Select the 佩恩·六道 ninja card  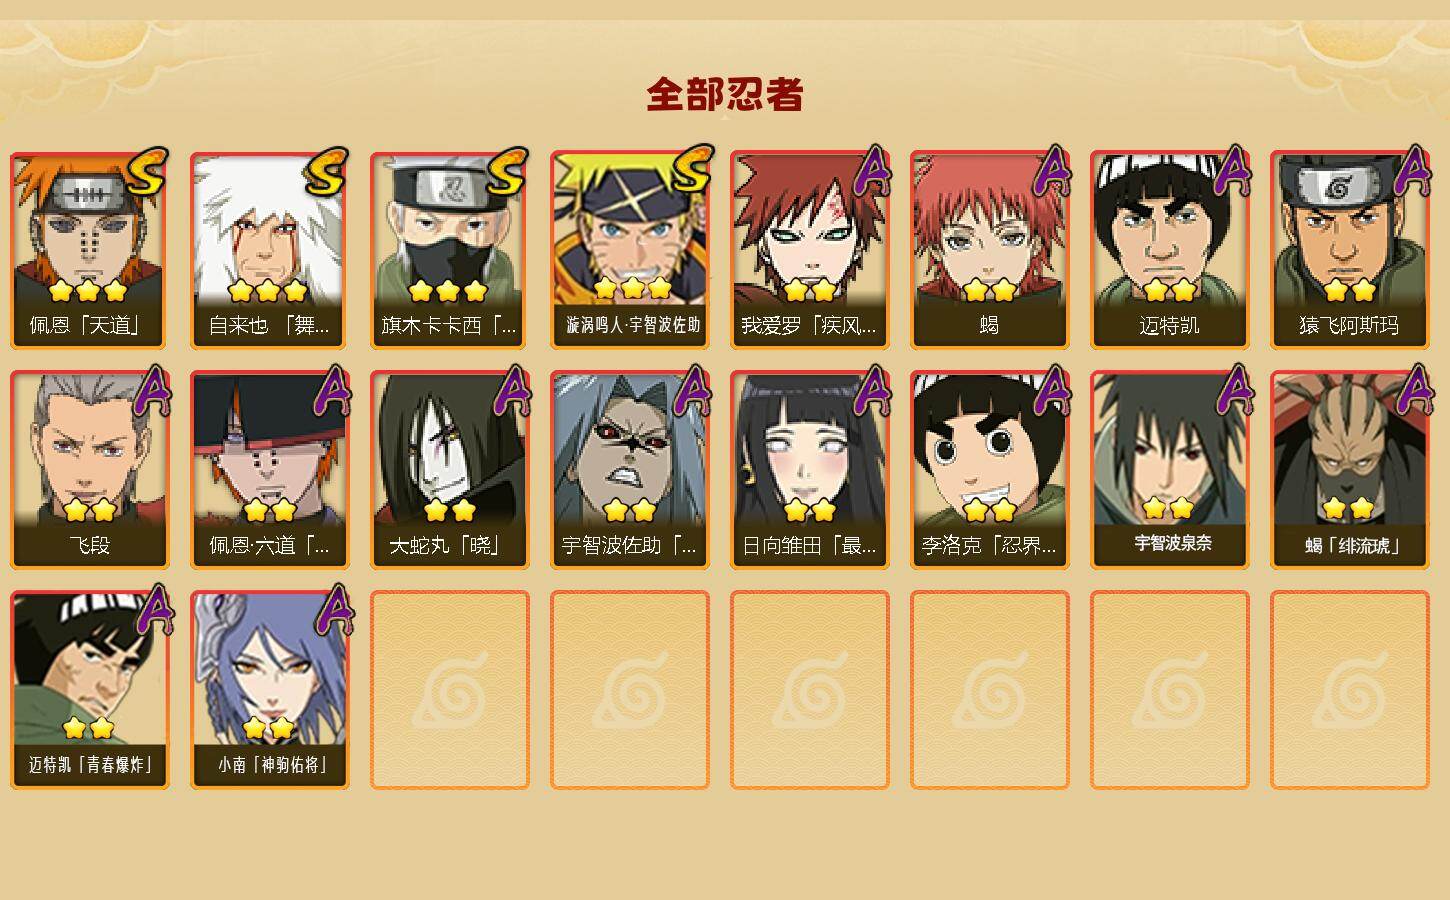click(269, 470)
